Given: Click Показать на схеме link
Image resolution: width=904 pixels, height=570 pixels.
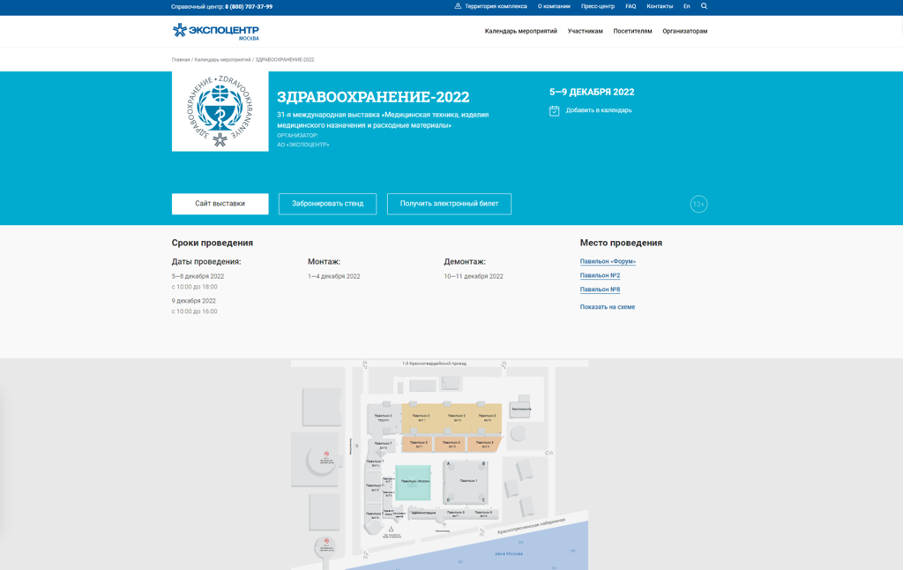Looking at the screenshot, I should pos(607,307).
